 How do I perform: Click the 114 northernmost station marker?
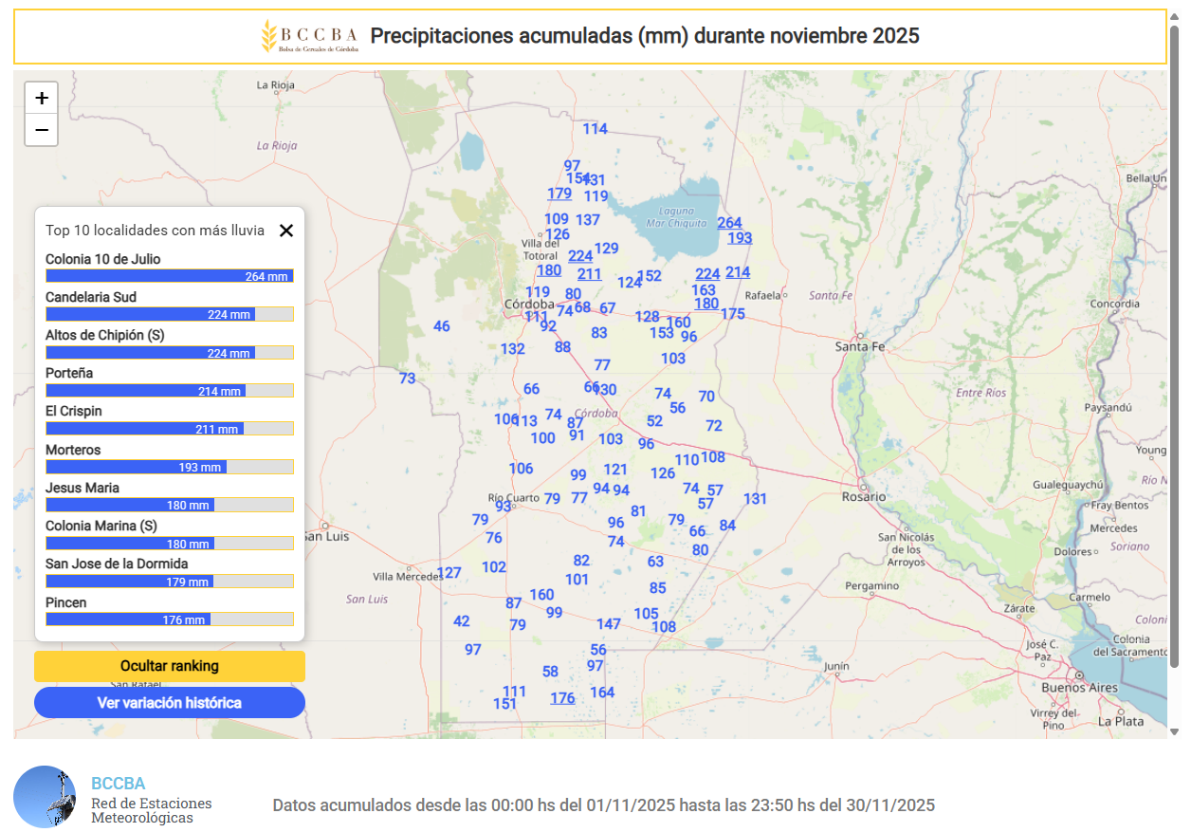pyautogui.click(x=595, y=129)
